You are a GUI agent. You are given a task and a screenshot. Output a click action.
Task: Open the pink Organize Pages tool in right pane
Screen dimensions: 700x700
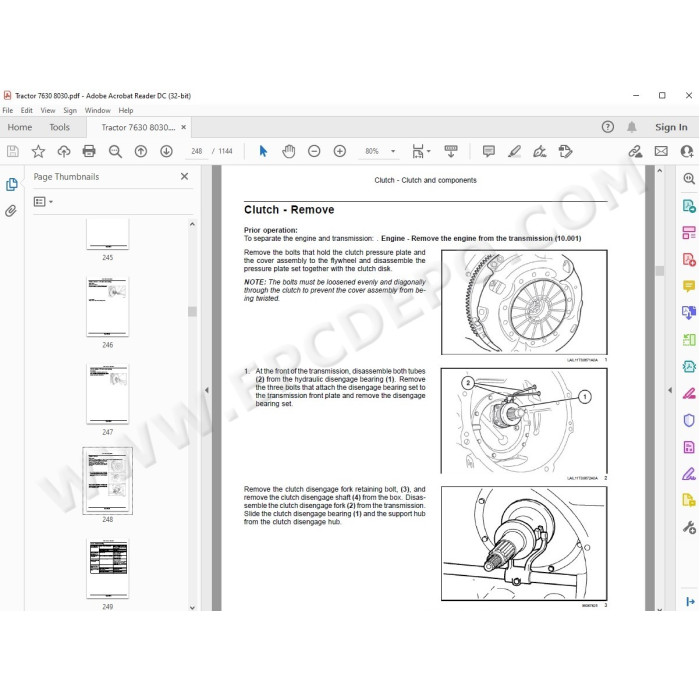pos(689,233)
